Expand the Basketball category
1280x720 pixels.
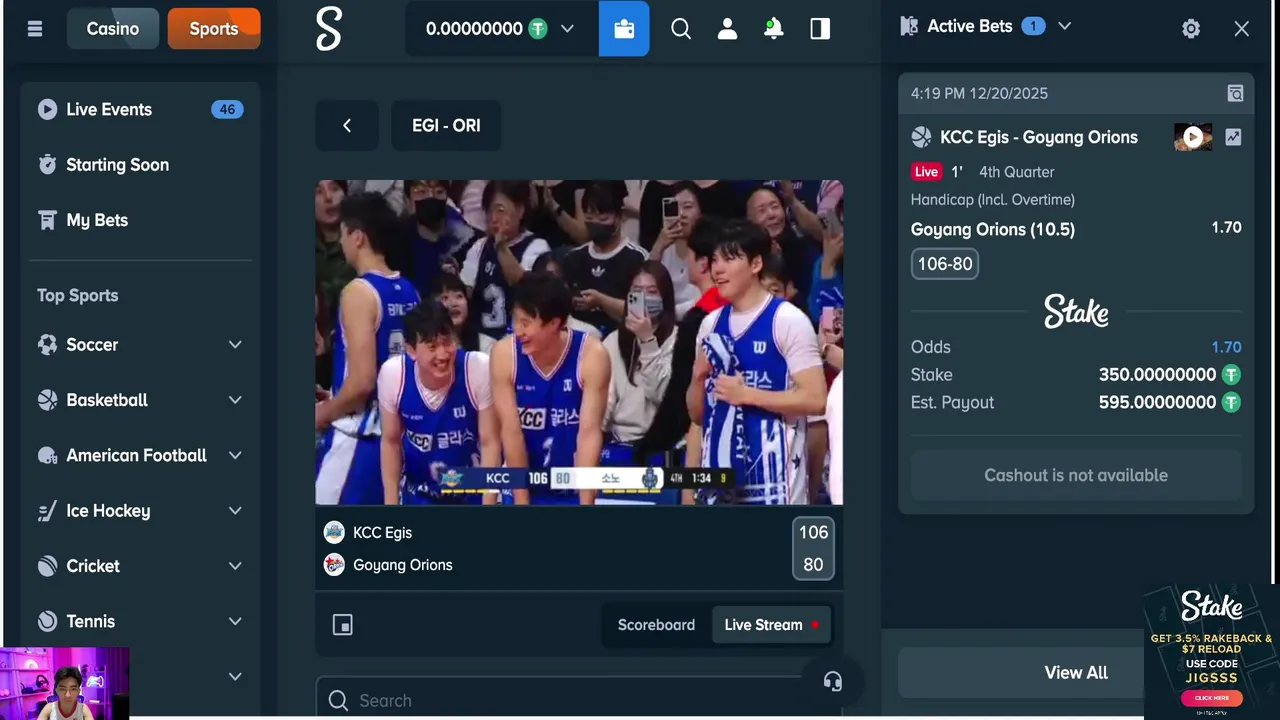[235, 400]
